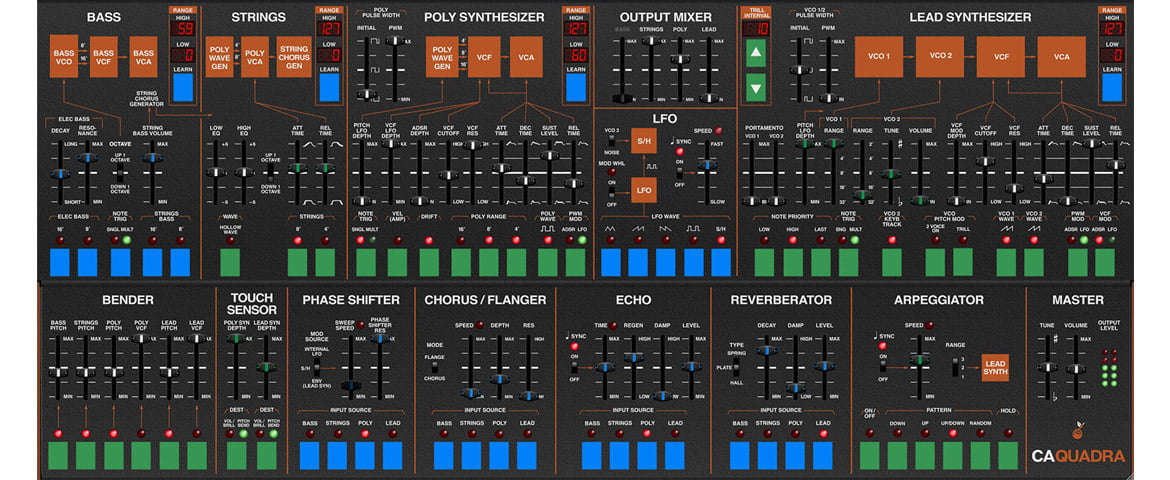Click the Cherry Audio logo above CA Quadra
The image size is (1170, 480).
[x=1077, y=431]
